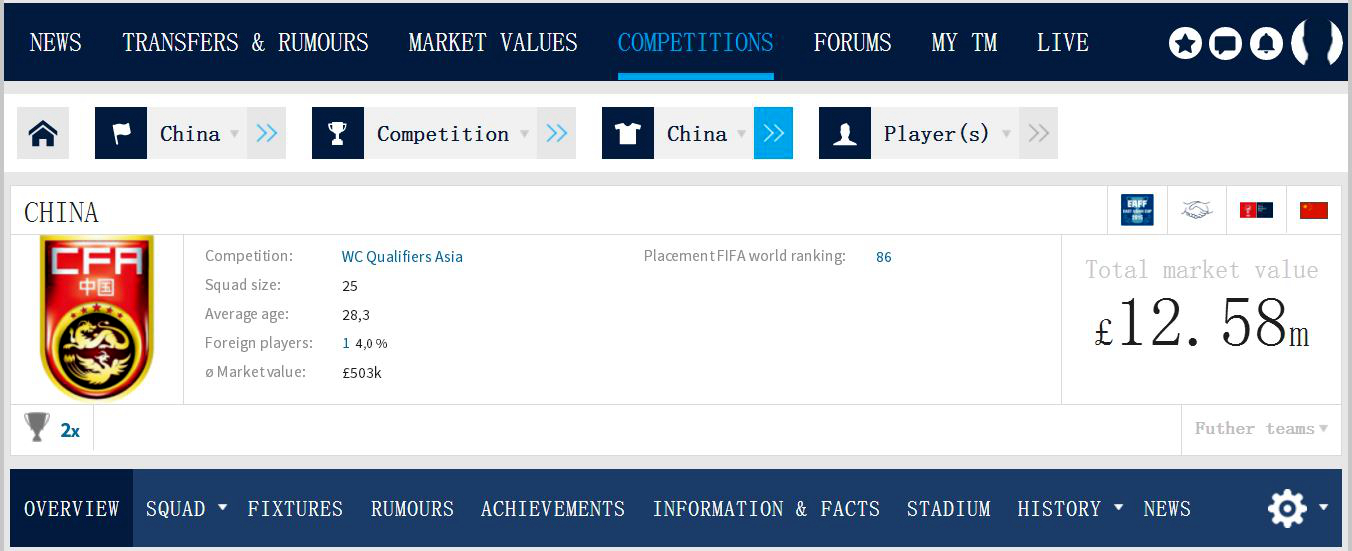Viewport: 1352px width, 551px height.
Task: Click the flag icon beside first China
Action: pos(121,133)
